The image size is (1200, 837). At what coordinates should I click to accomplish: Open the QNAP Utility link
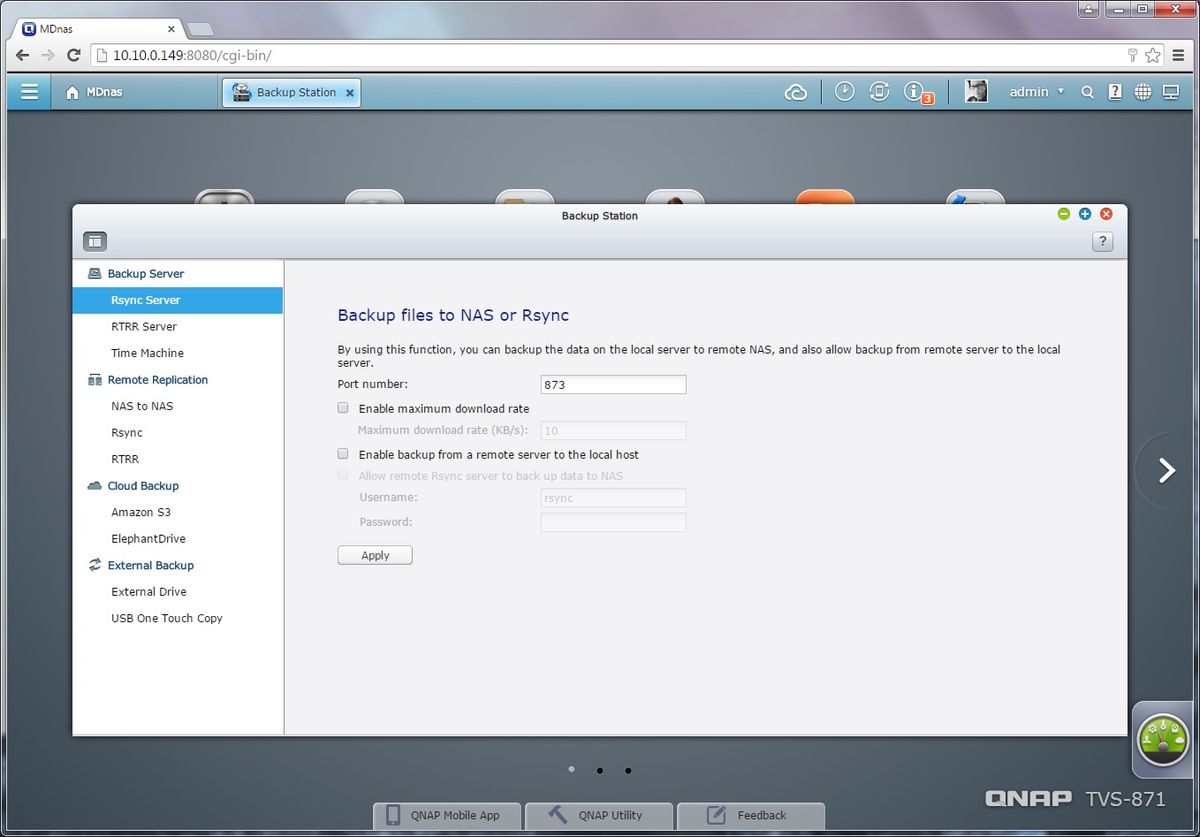[x=599, y=815]
